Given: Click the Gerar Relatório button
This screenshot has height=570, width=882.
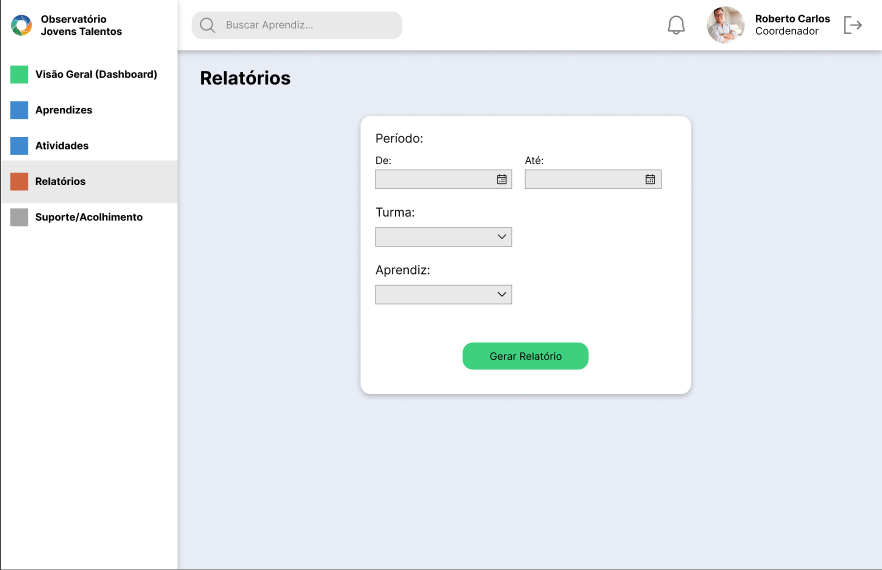Looking at the screenshot, I should (x=525, y=356).
